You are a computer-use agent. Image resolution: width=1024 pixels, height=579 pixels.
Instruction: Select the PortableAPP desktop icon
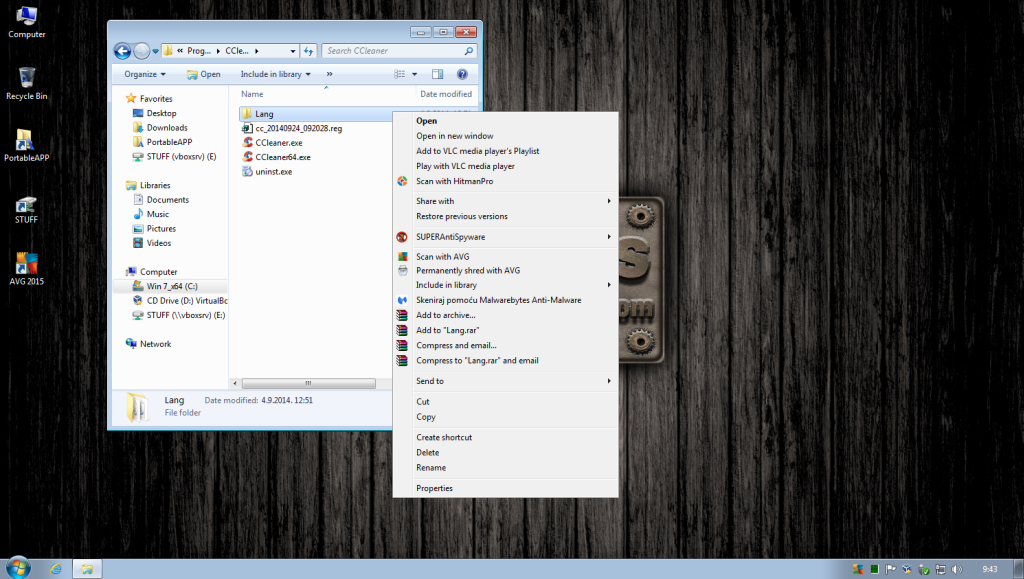[26, 143]
